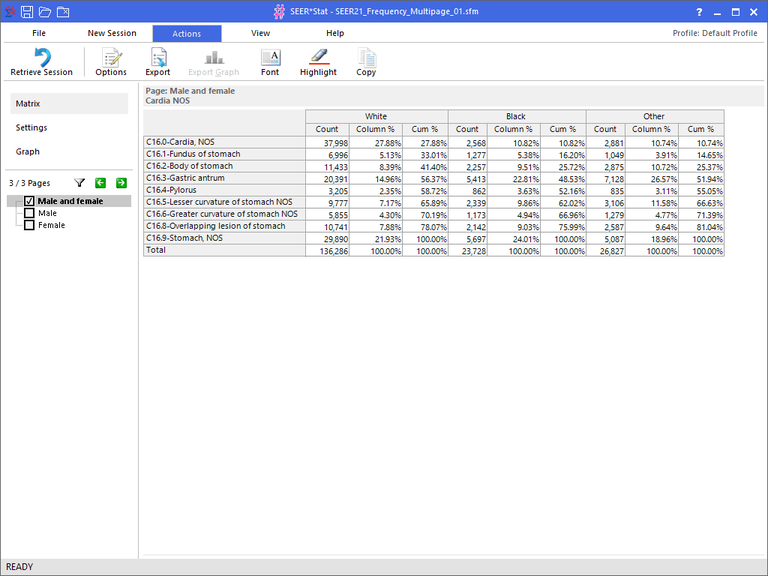The height and width of the screenshot is (576, 768).
Task: Enable the Female page checkbox
Action: pyautogui.click(x=29, y=225)
